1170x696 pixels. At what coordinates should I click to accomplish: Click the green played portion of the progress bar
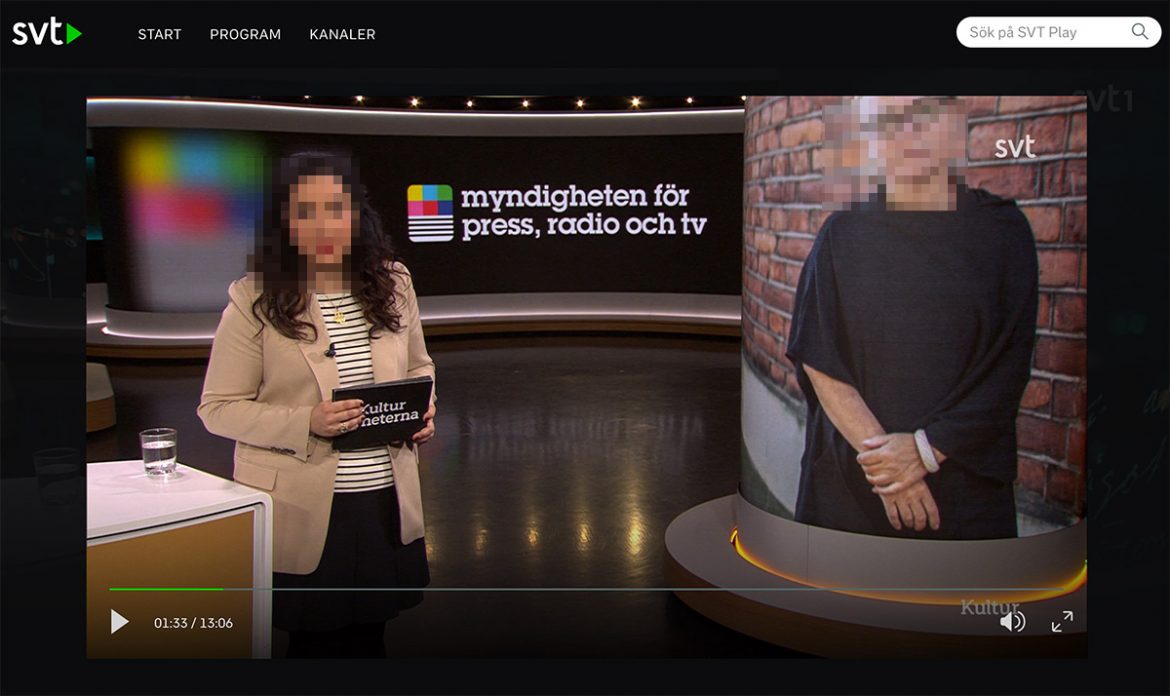pyautogui.click(x=165, y=589)
